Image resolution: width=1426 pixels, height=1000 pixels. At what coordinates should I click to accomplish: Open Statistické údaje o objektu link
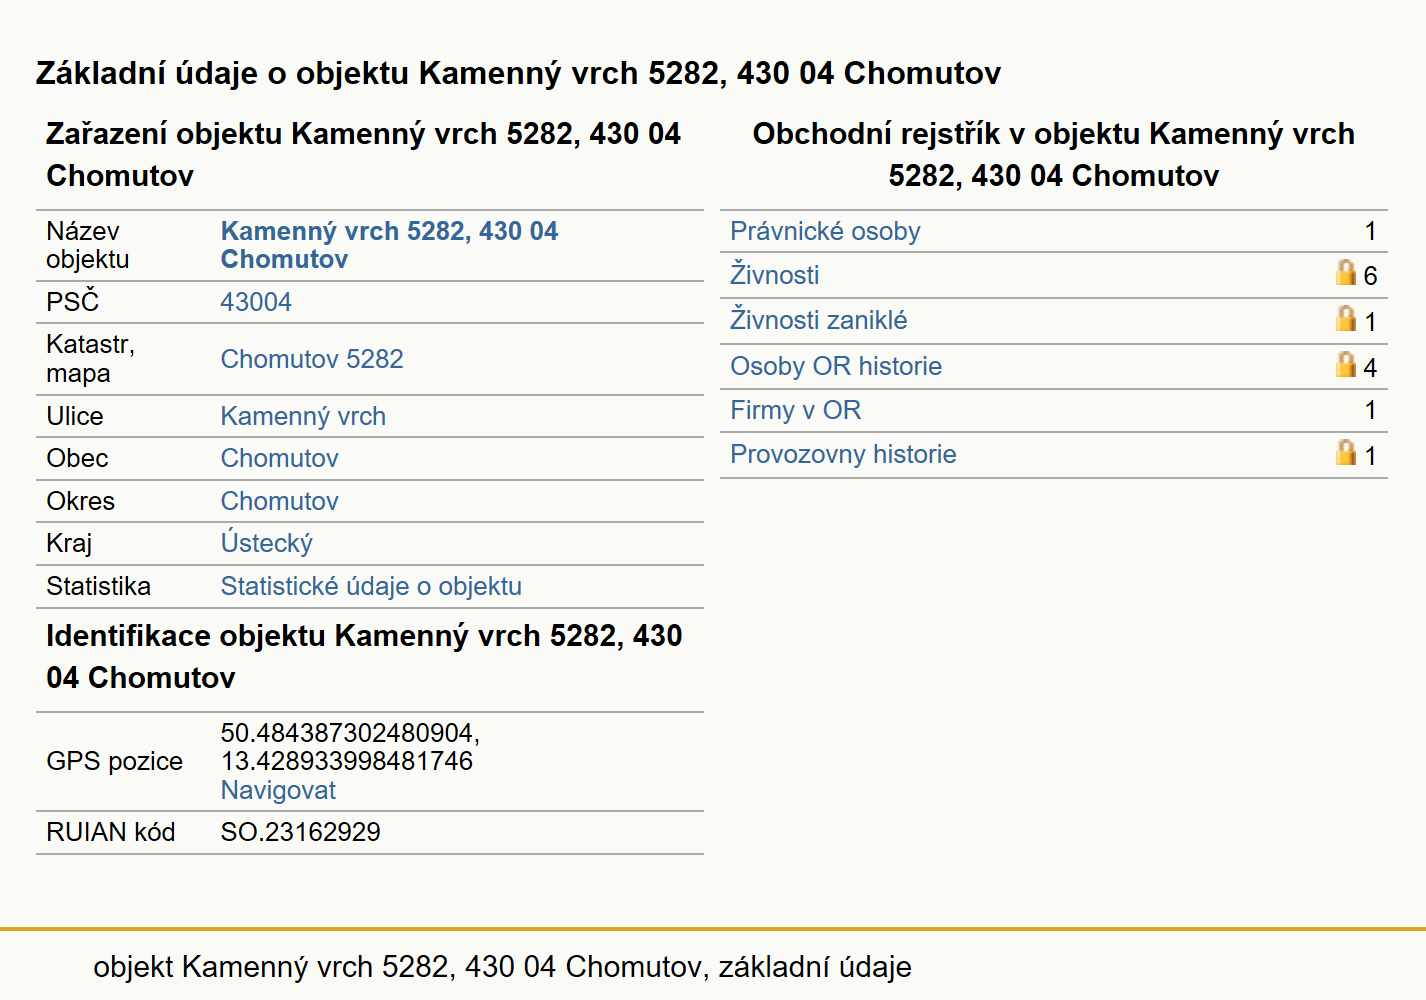[371, 586]
